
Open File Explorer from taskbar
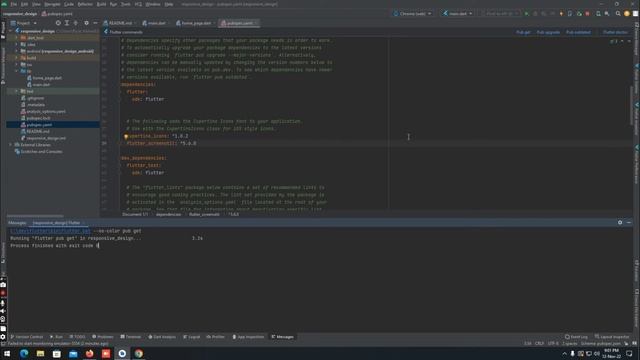[x=40, y=353]
